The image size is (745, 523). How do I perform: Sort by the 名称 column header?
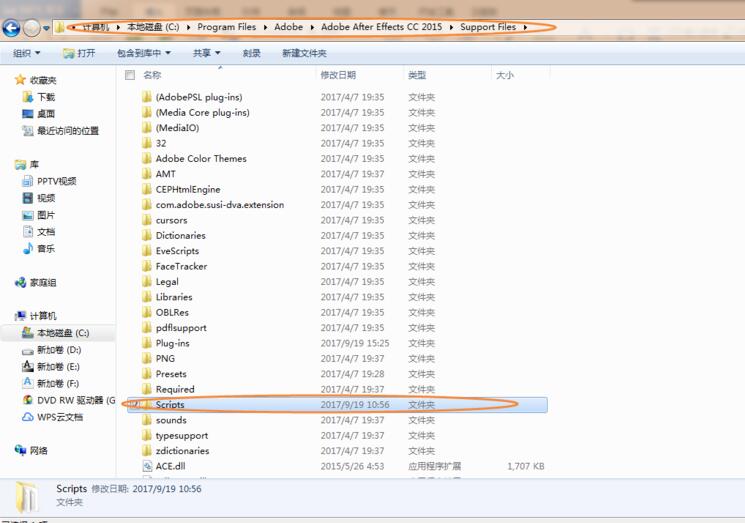click(x=152, y=75)
